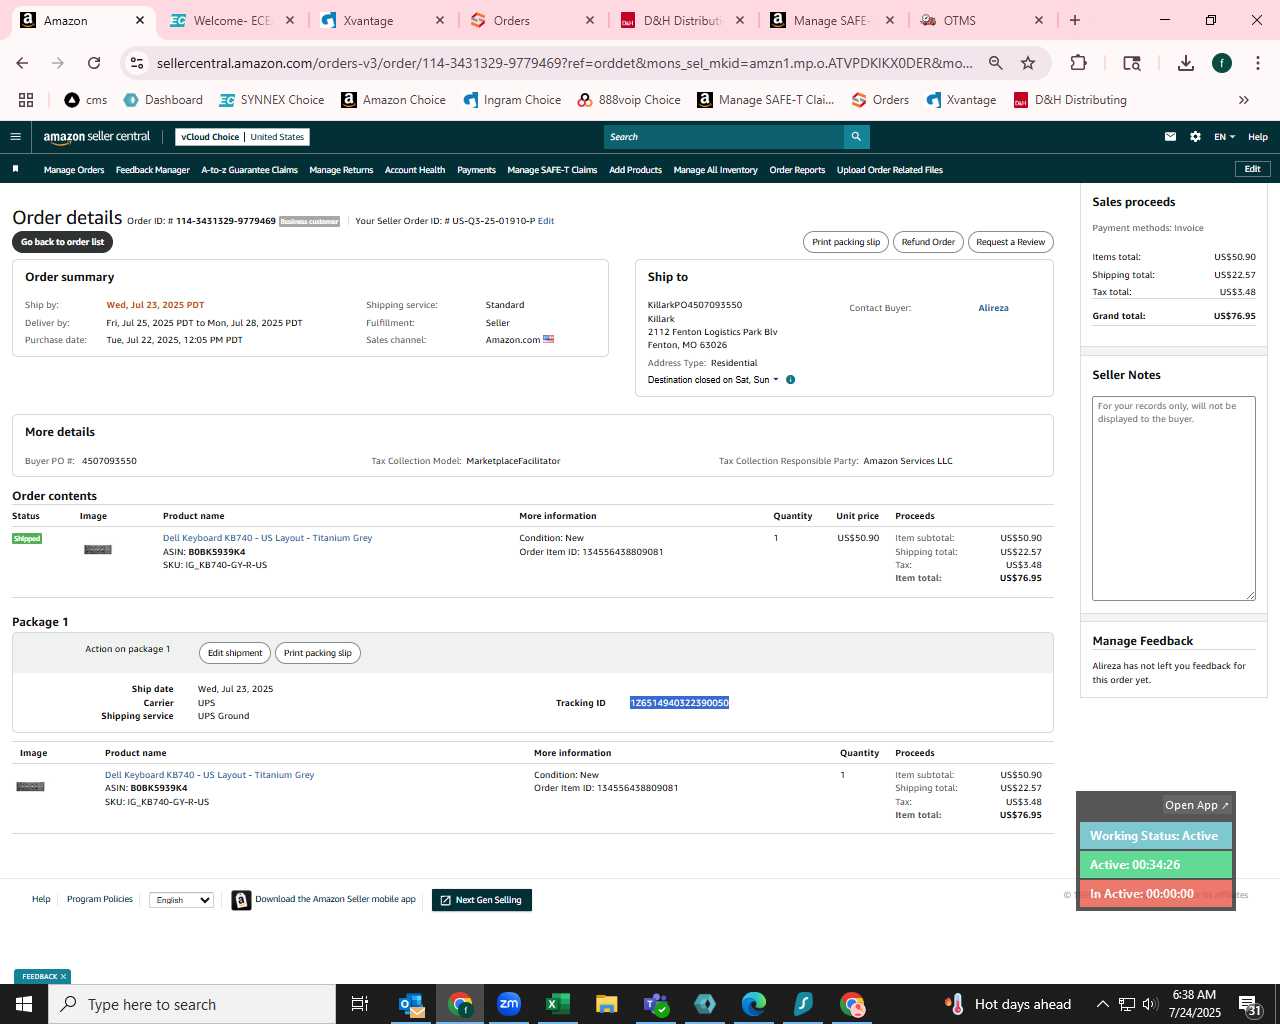This screenshot has height=1024, width=1280.
Task: Click the Seller Notes text area
Action: (x=1174, y=499)
